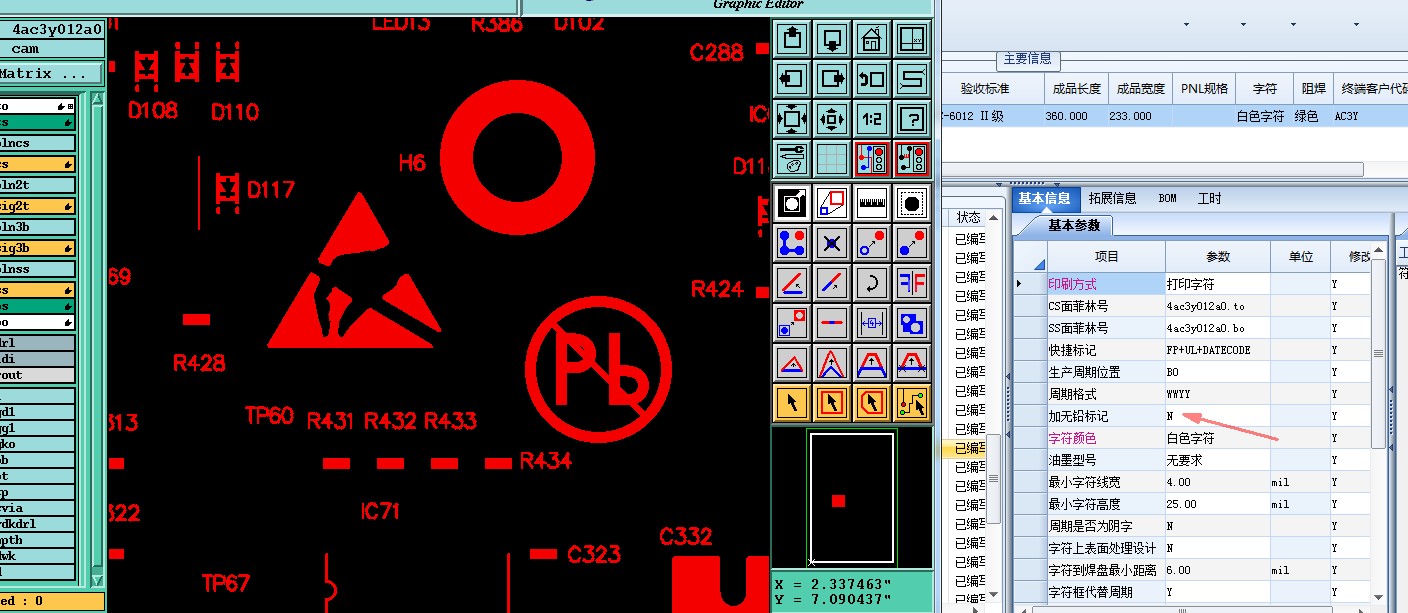Click the mirror FF flip icon

pyautogui.click(x=911, y=283)
